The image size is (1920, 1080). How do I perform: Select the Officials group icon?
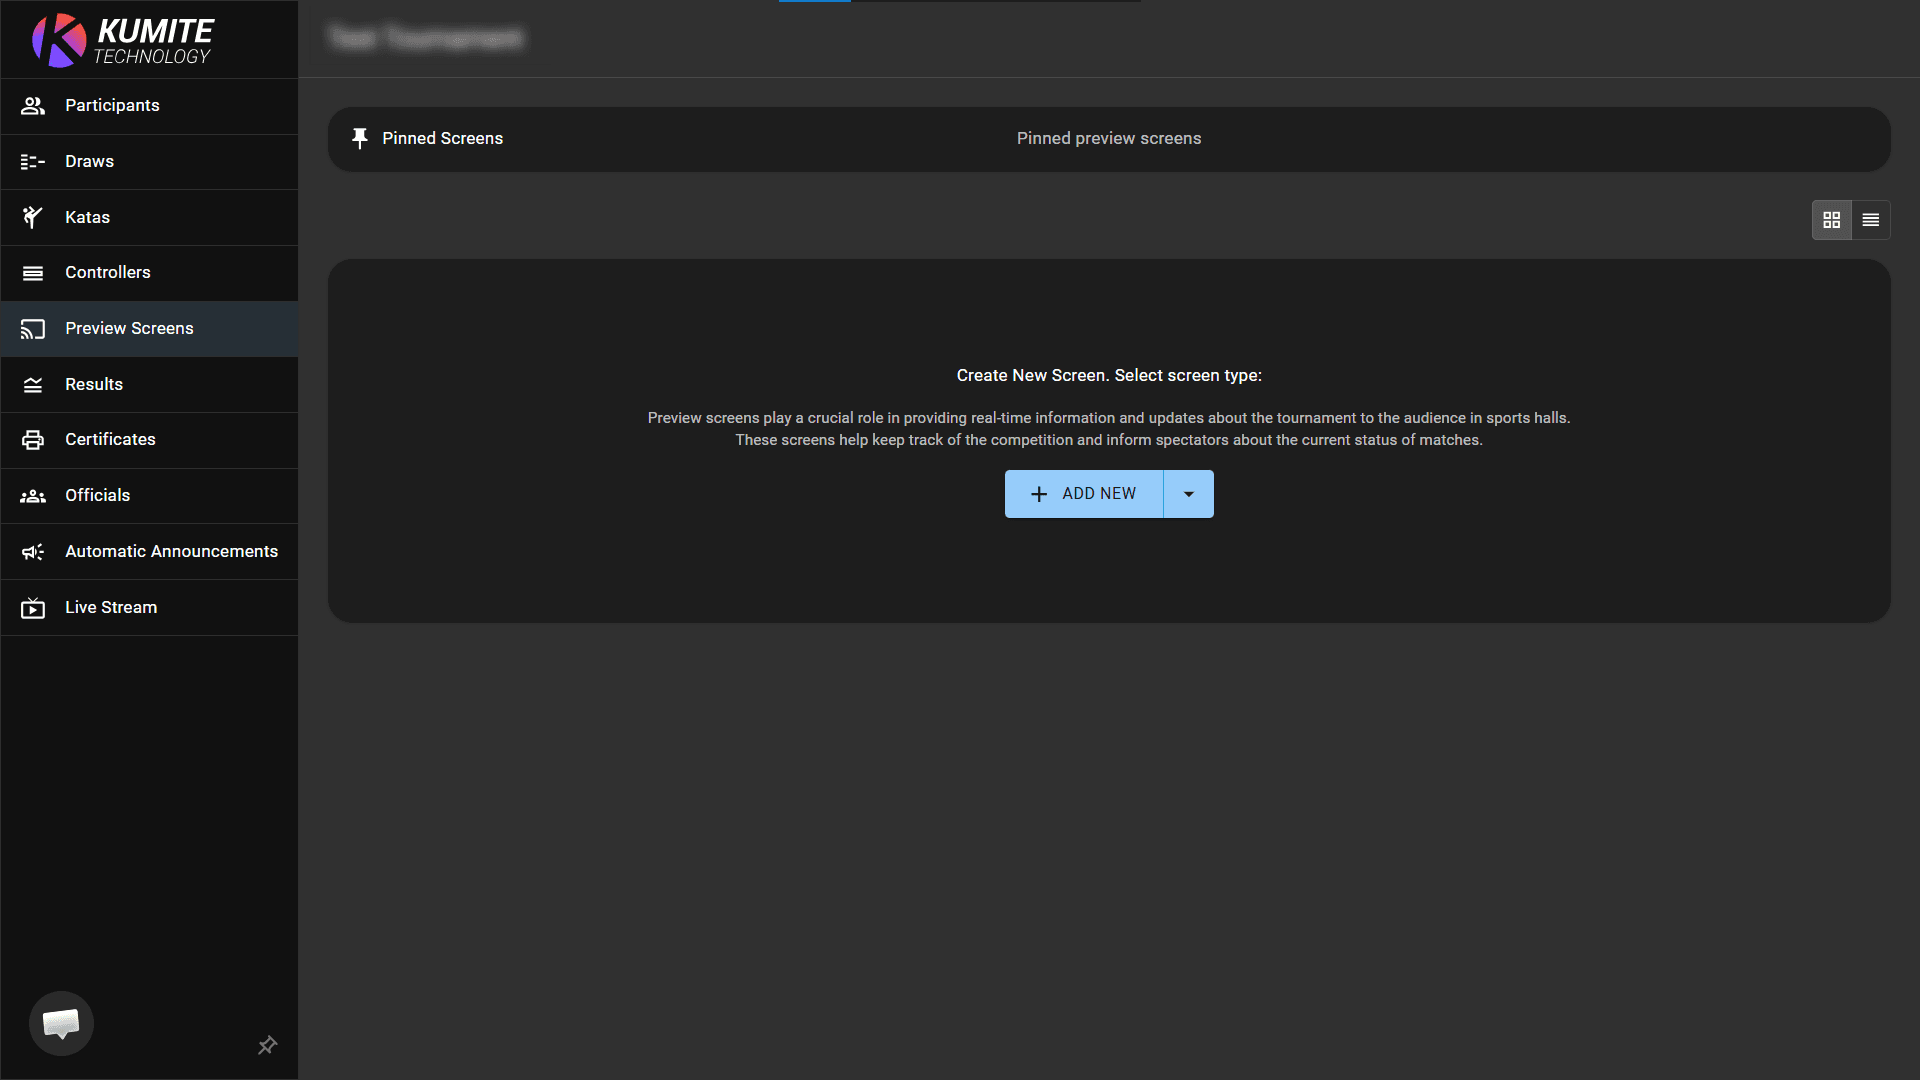pyautogui.click(x=33, y=496)
